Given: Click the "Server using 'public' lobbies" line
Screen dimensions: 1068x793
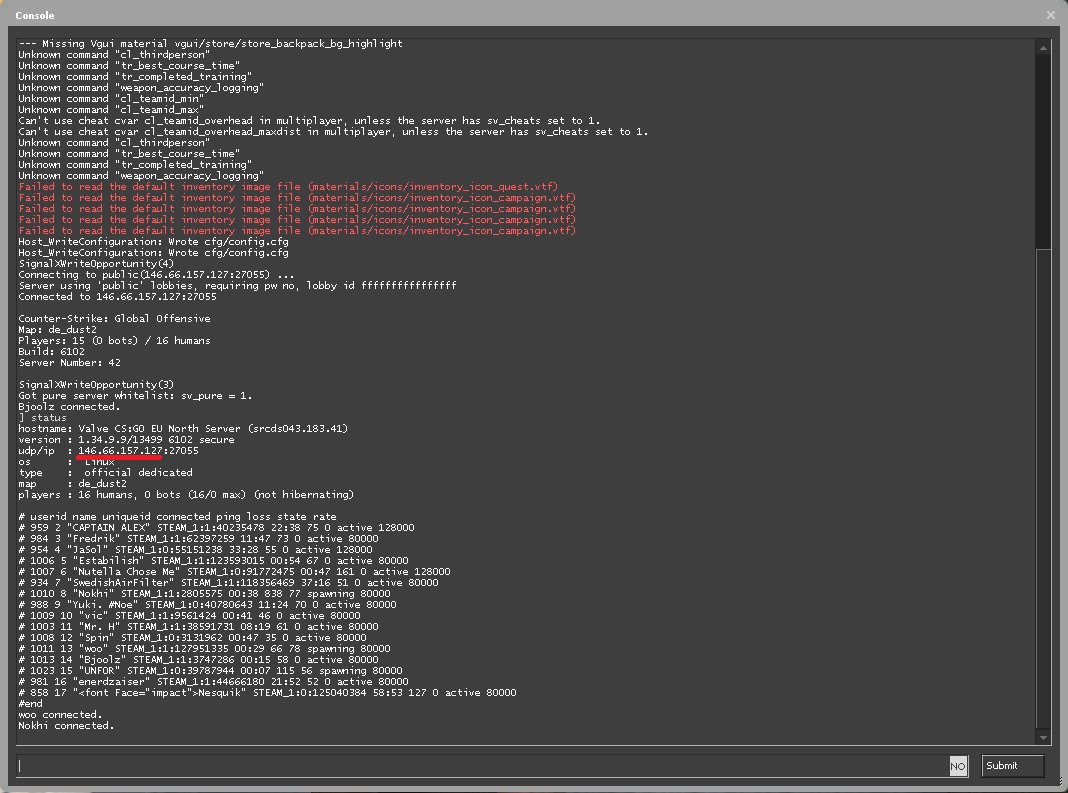Looking at the screenshot, I should click(x=237, y=285).
